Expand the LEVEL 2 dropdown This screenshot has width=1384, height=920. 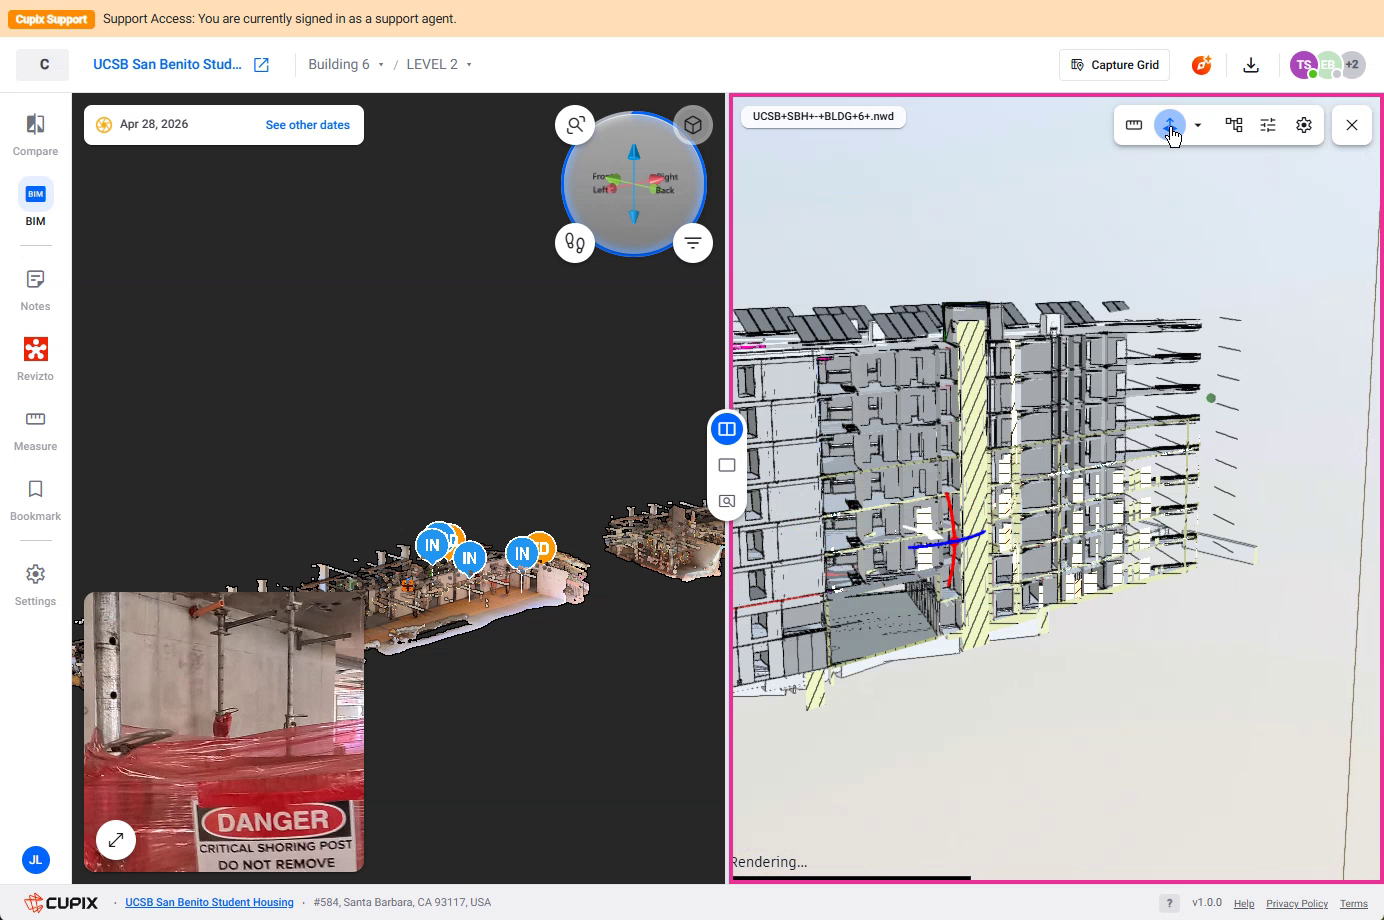(x=439, y=65)
